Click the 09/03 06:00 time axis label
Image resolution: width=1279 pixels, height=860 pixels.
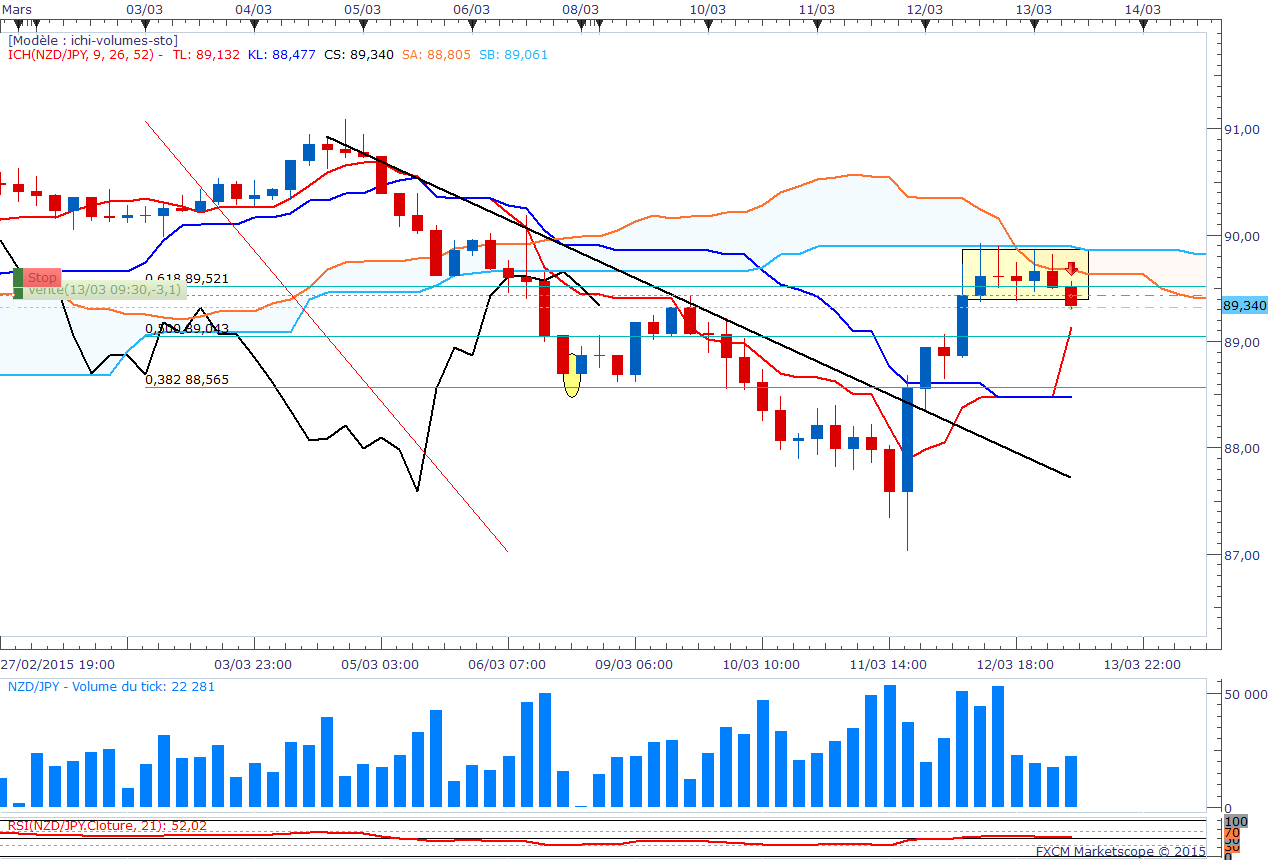(x=635, y=664)
